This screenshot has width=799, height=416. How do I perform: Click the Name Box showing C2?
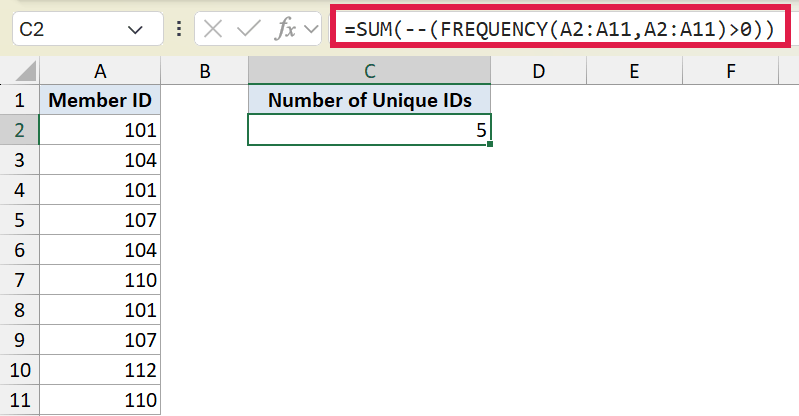(87, 29)
